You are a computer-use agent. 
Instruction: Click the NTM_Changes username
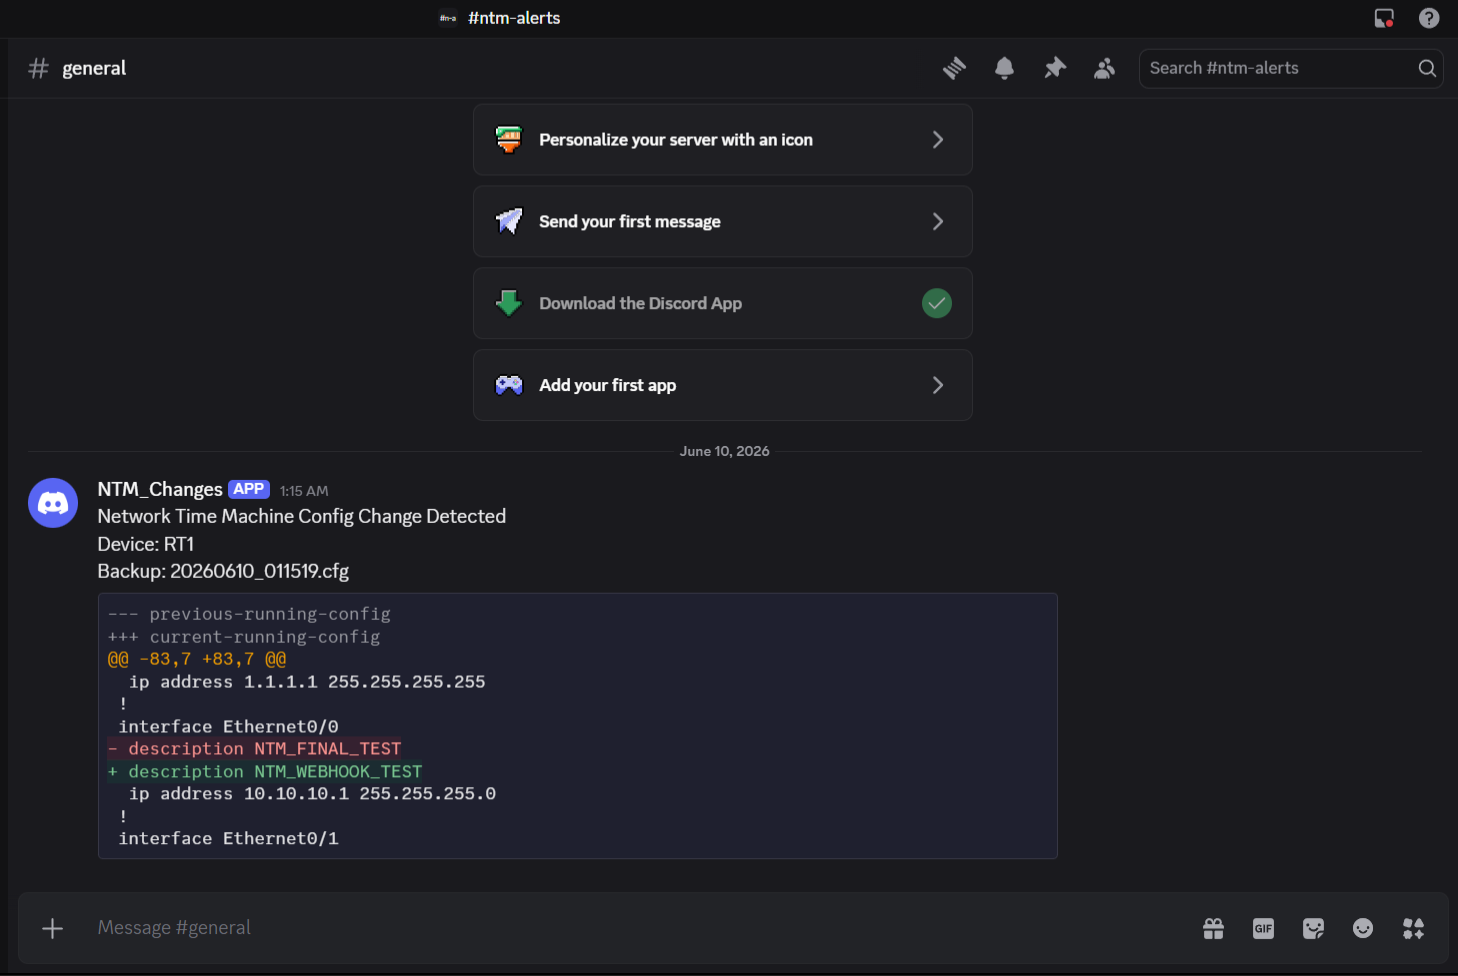point(160,489)
